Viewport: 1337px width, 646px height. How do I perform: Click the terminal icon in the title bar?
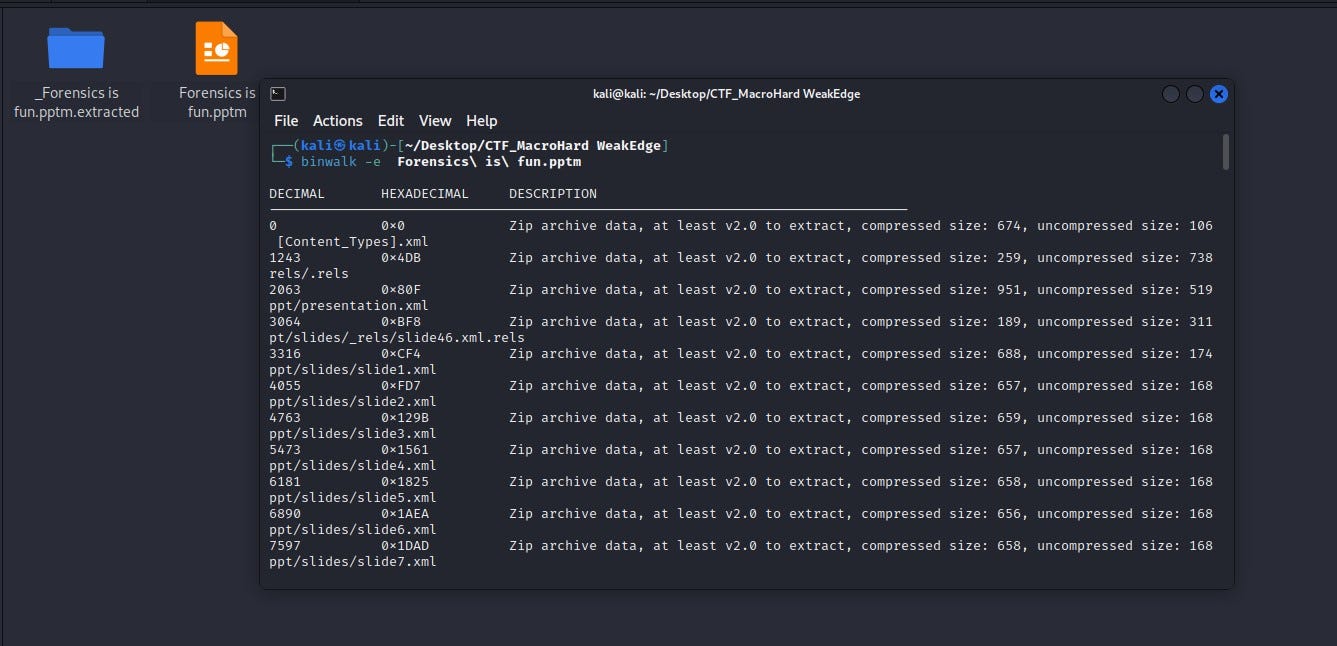point(277,93)
